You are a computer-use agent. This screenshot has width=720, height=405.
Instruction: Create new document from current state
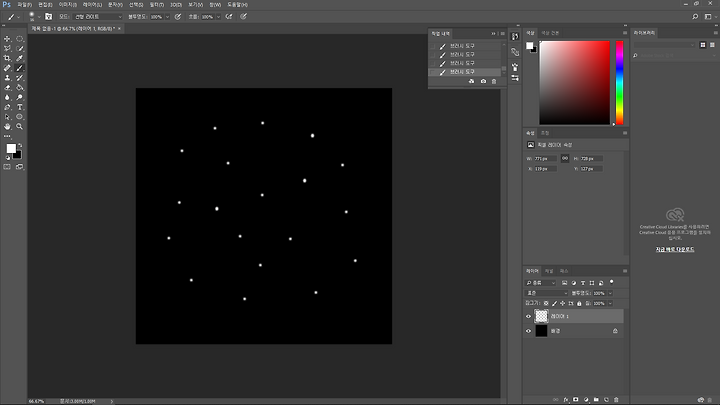click(x=472, y=81)
